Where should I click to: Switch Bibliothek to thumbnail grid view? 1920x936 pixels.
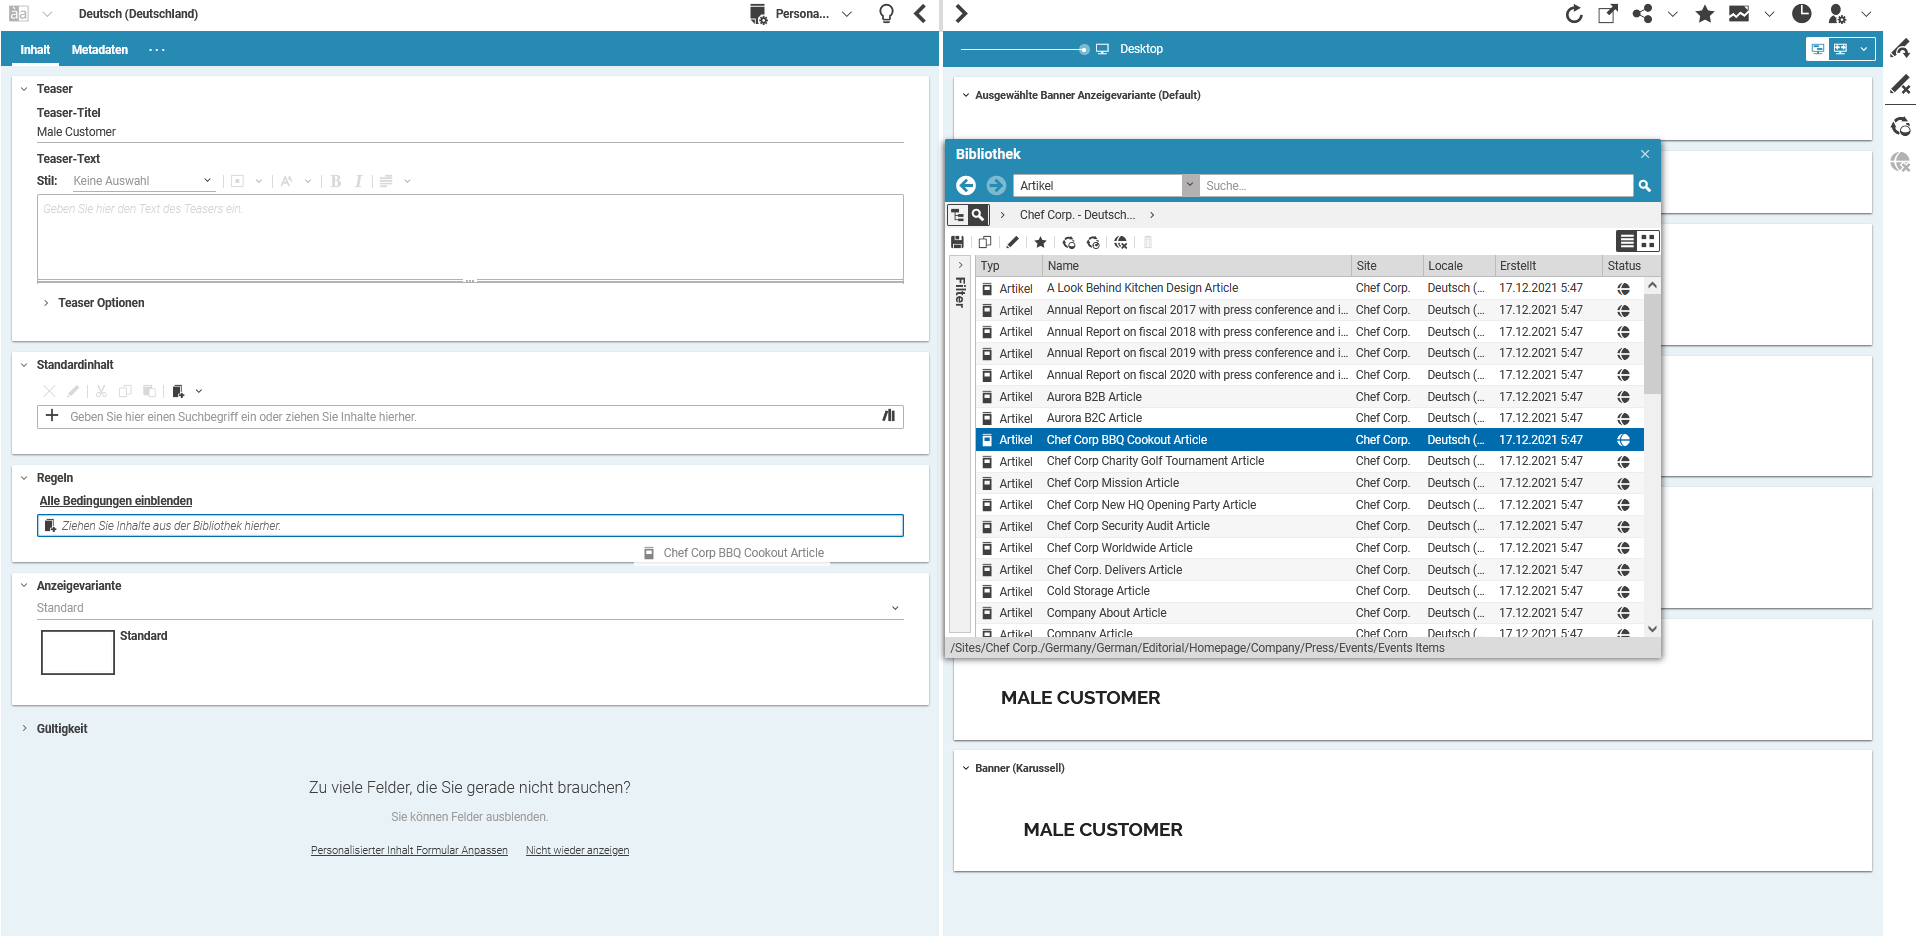(x=1648, y=241)
